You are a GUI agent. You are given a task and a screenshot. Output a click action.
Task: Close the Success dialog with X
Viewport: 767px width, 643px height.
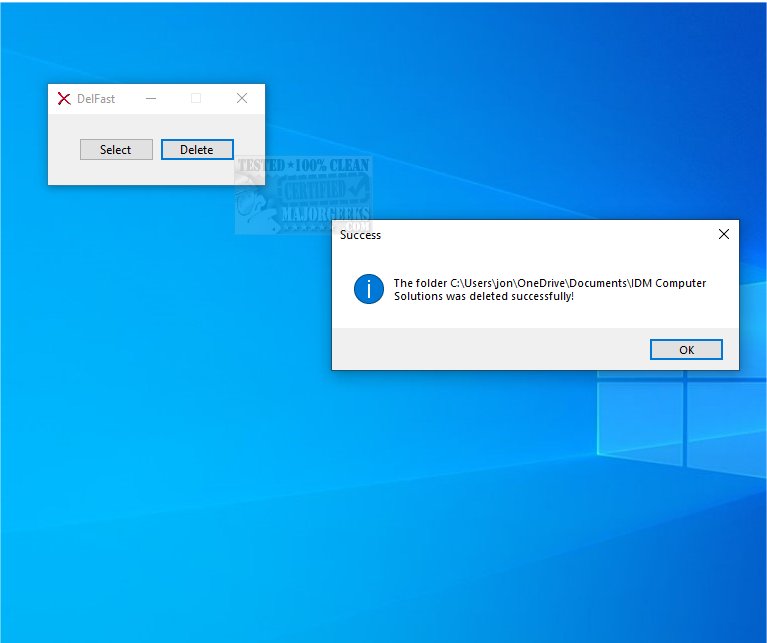point(724,234)
